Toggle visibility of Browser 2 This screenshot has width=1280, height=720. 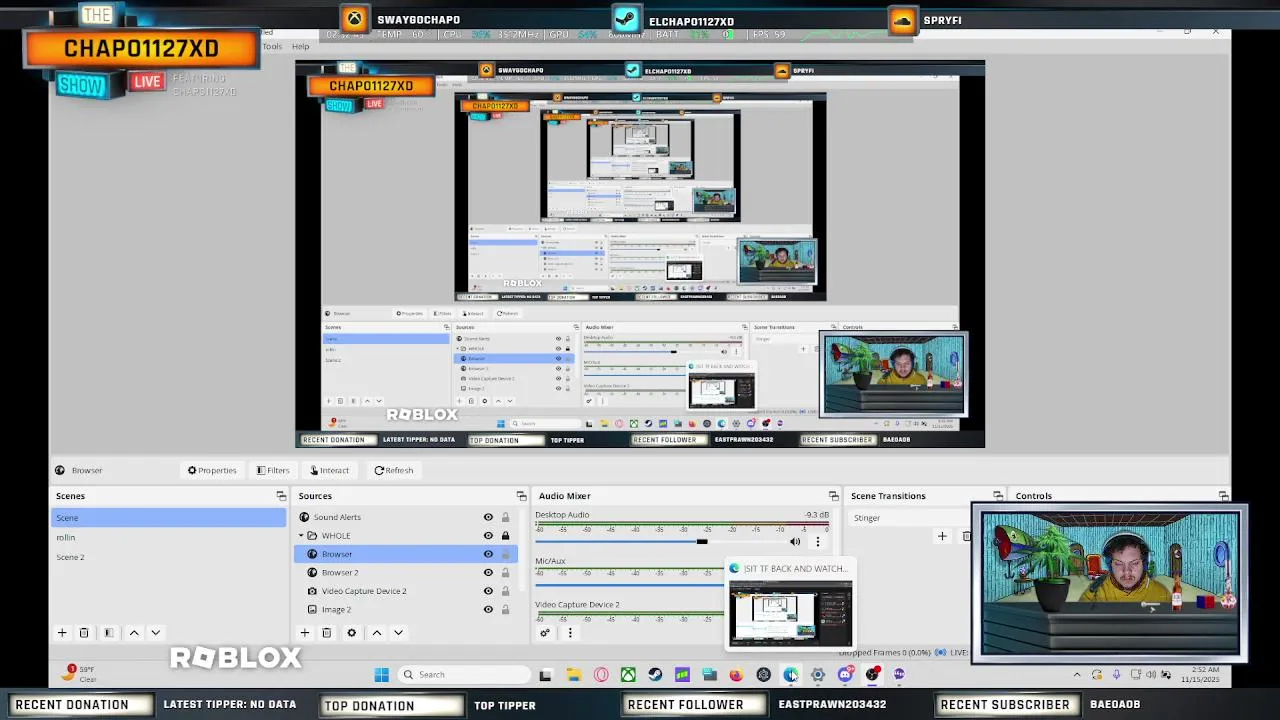[488, 573]
